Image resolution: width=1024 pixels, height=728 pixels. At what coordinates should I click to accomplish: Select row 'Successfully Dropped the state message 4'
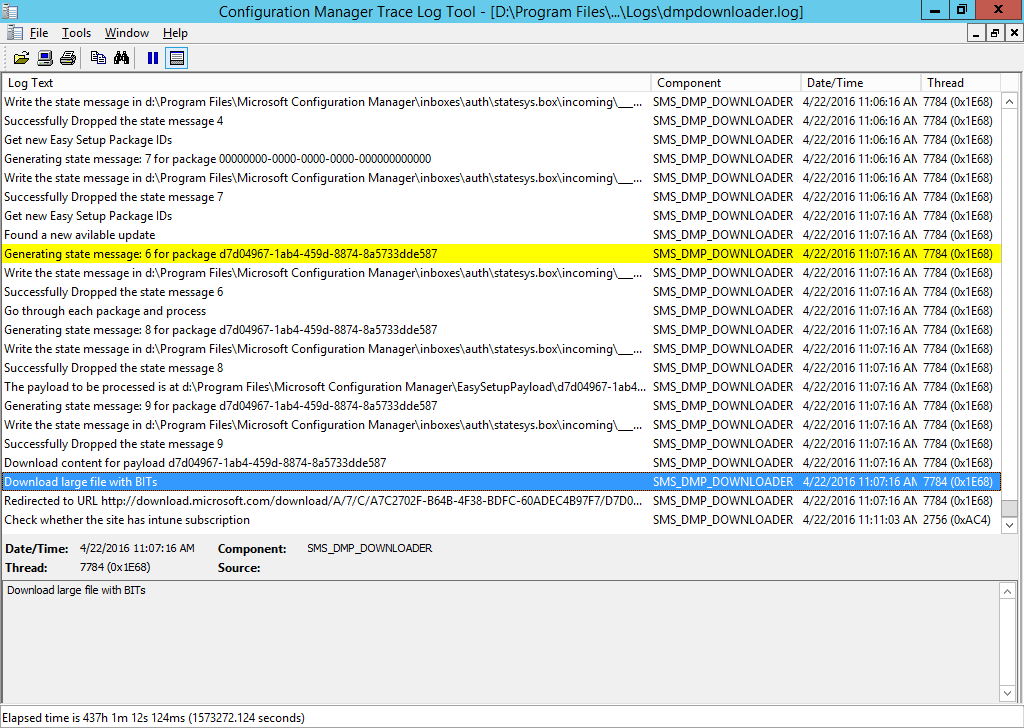[501, 121]
